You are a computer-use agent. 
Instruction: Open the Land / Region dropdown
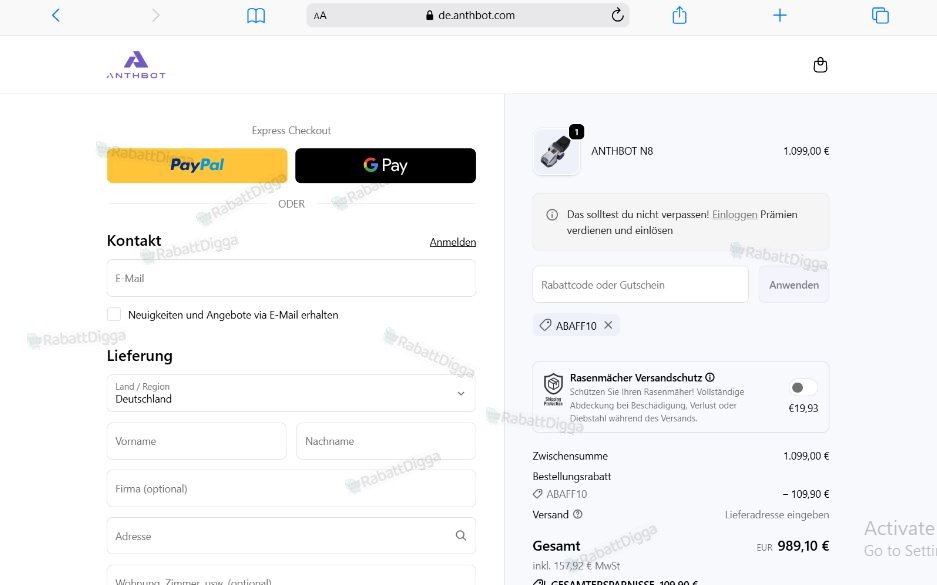pyautogui.click(x=291, y=393)
